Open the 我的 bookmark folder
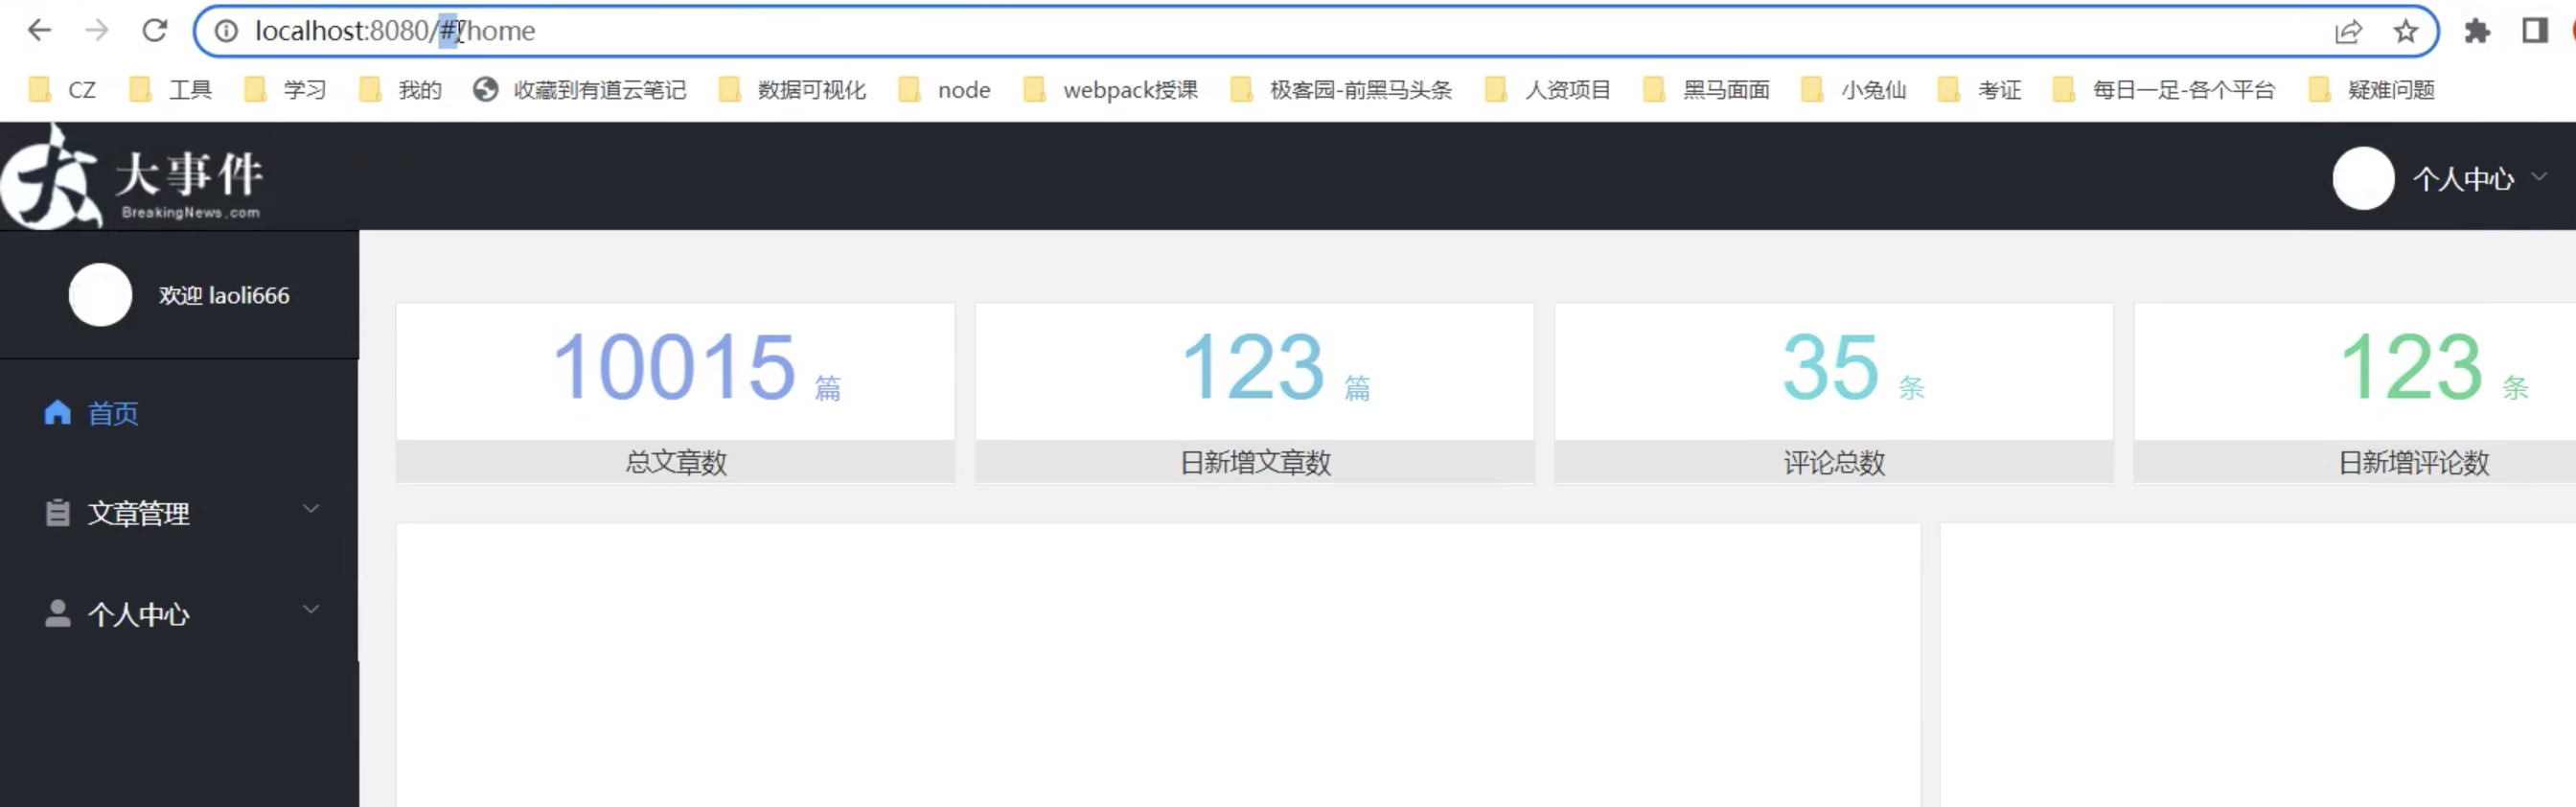Viewport: 2576px width, 807px height. [401, 90]
